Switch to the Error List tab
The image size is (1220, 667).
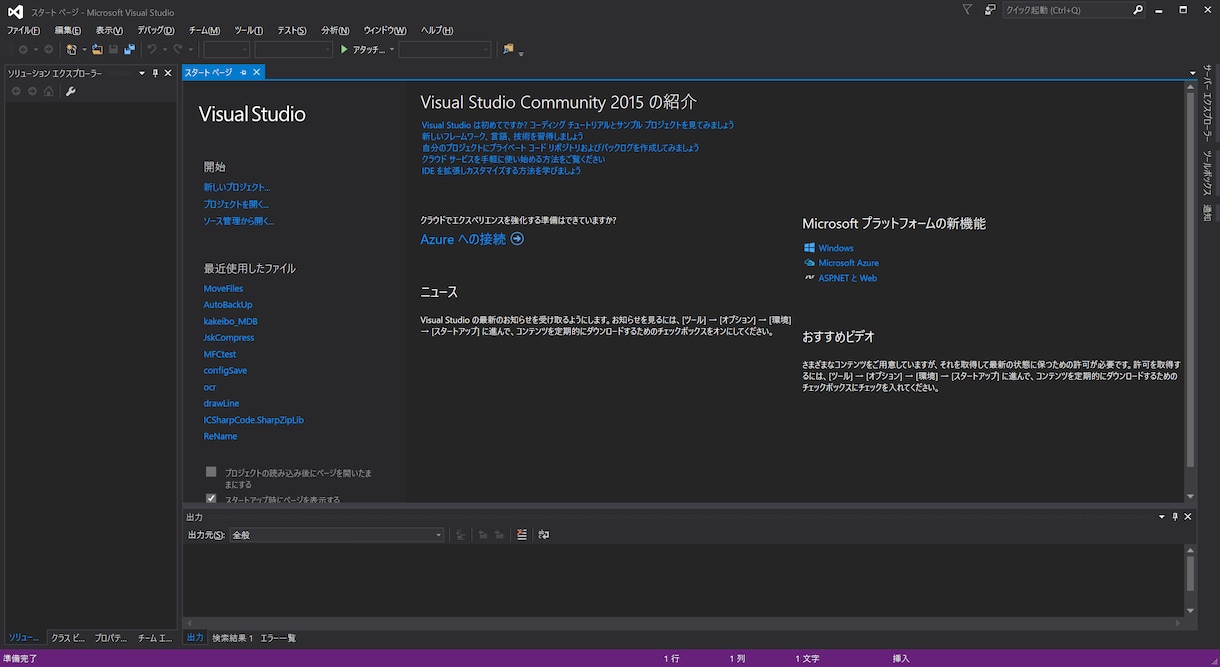click(278, 638)
